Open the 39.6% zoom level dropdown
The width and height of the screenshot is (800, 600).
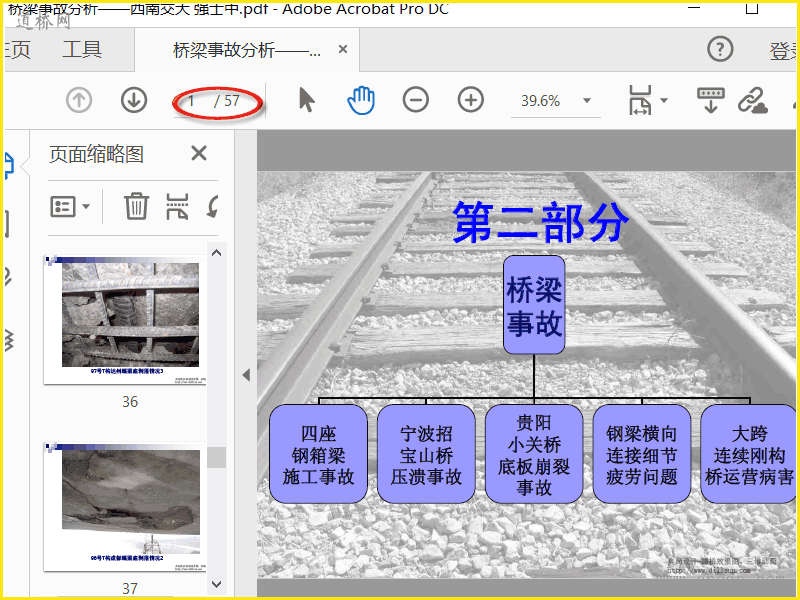(x=587, y=101)
